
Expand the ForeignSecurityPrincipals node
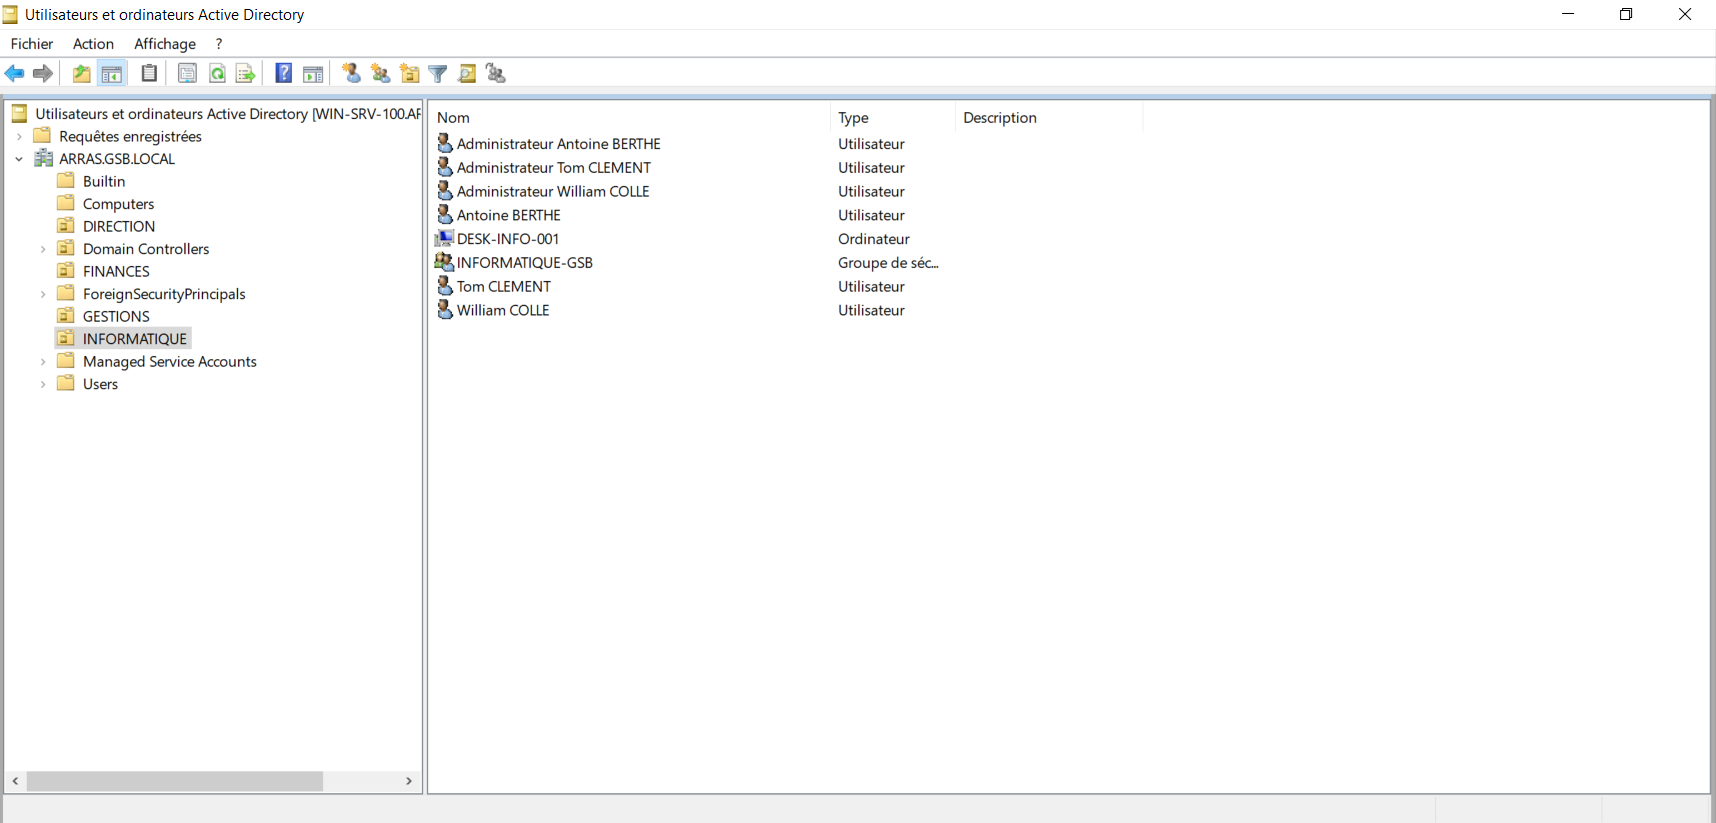tap(43, 294)
